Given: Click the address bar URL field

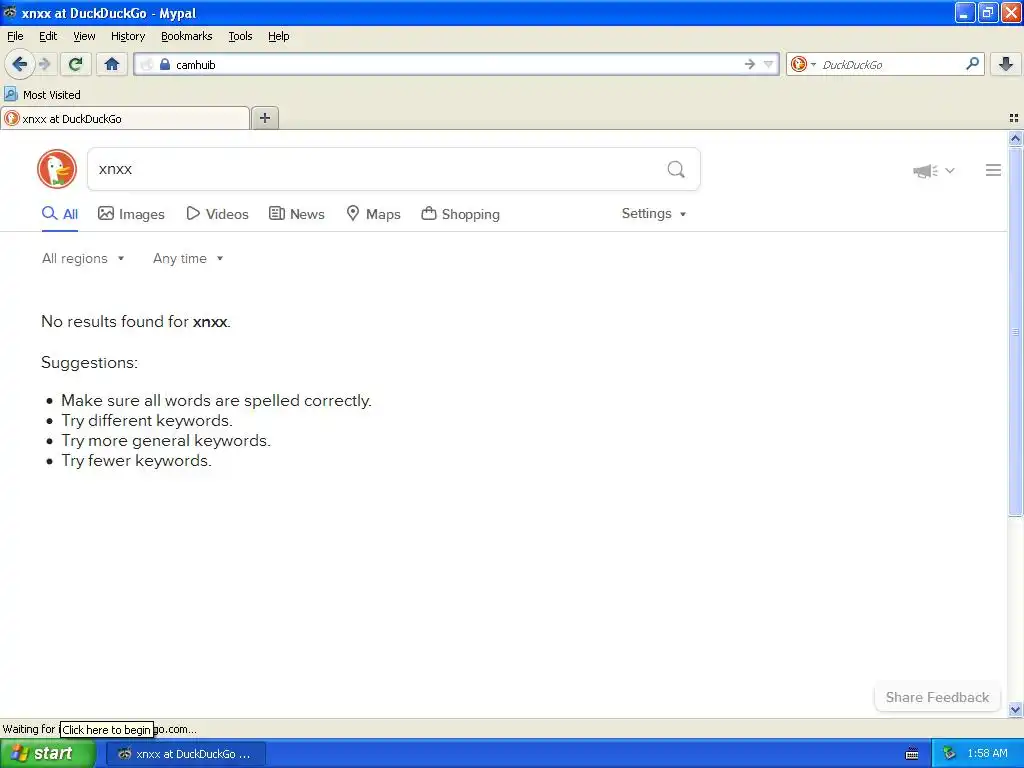Looking at the screenshot, I should click(x=456, y=64).
